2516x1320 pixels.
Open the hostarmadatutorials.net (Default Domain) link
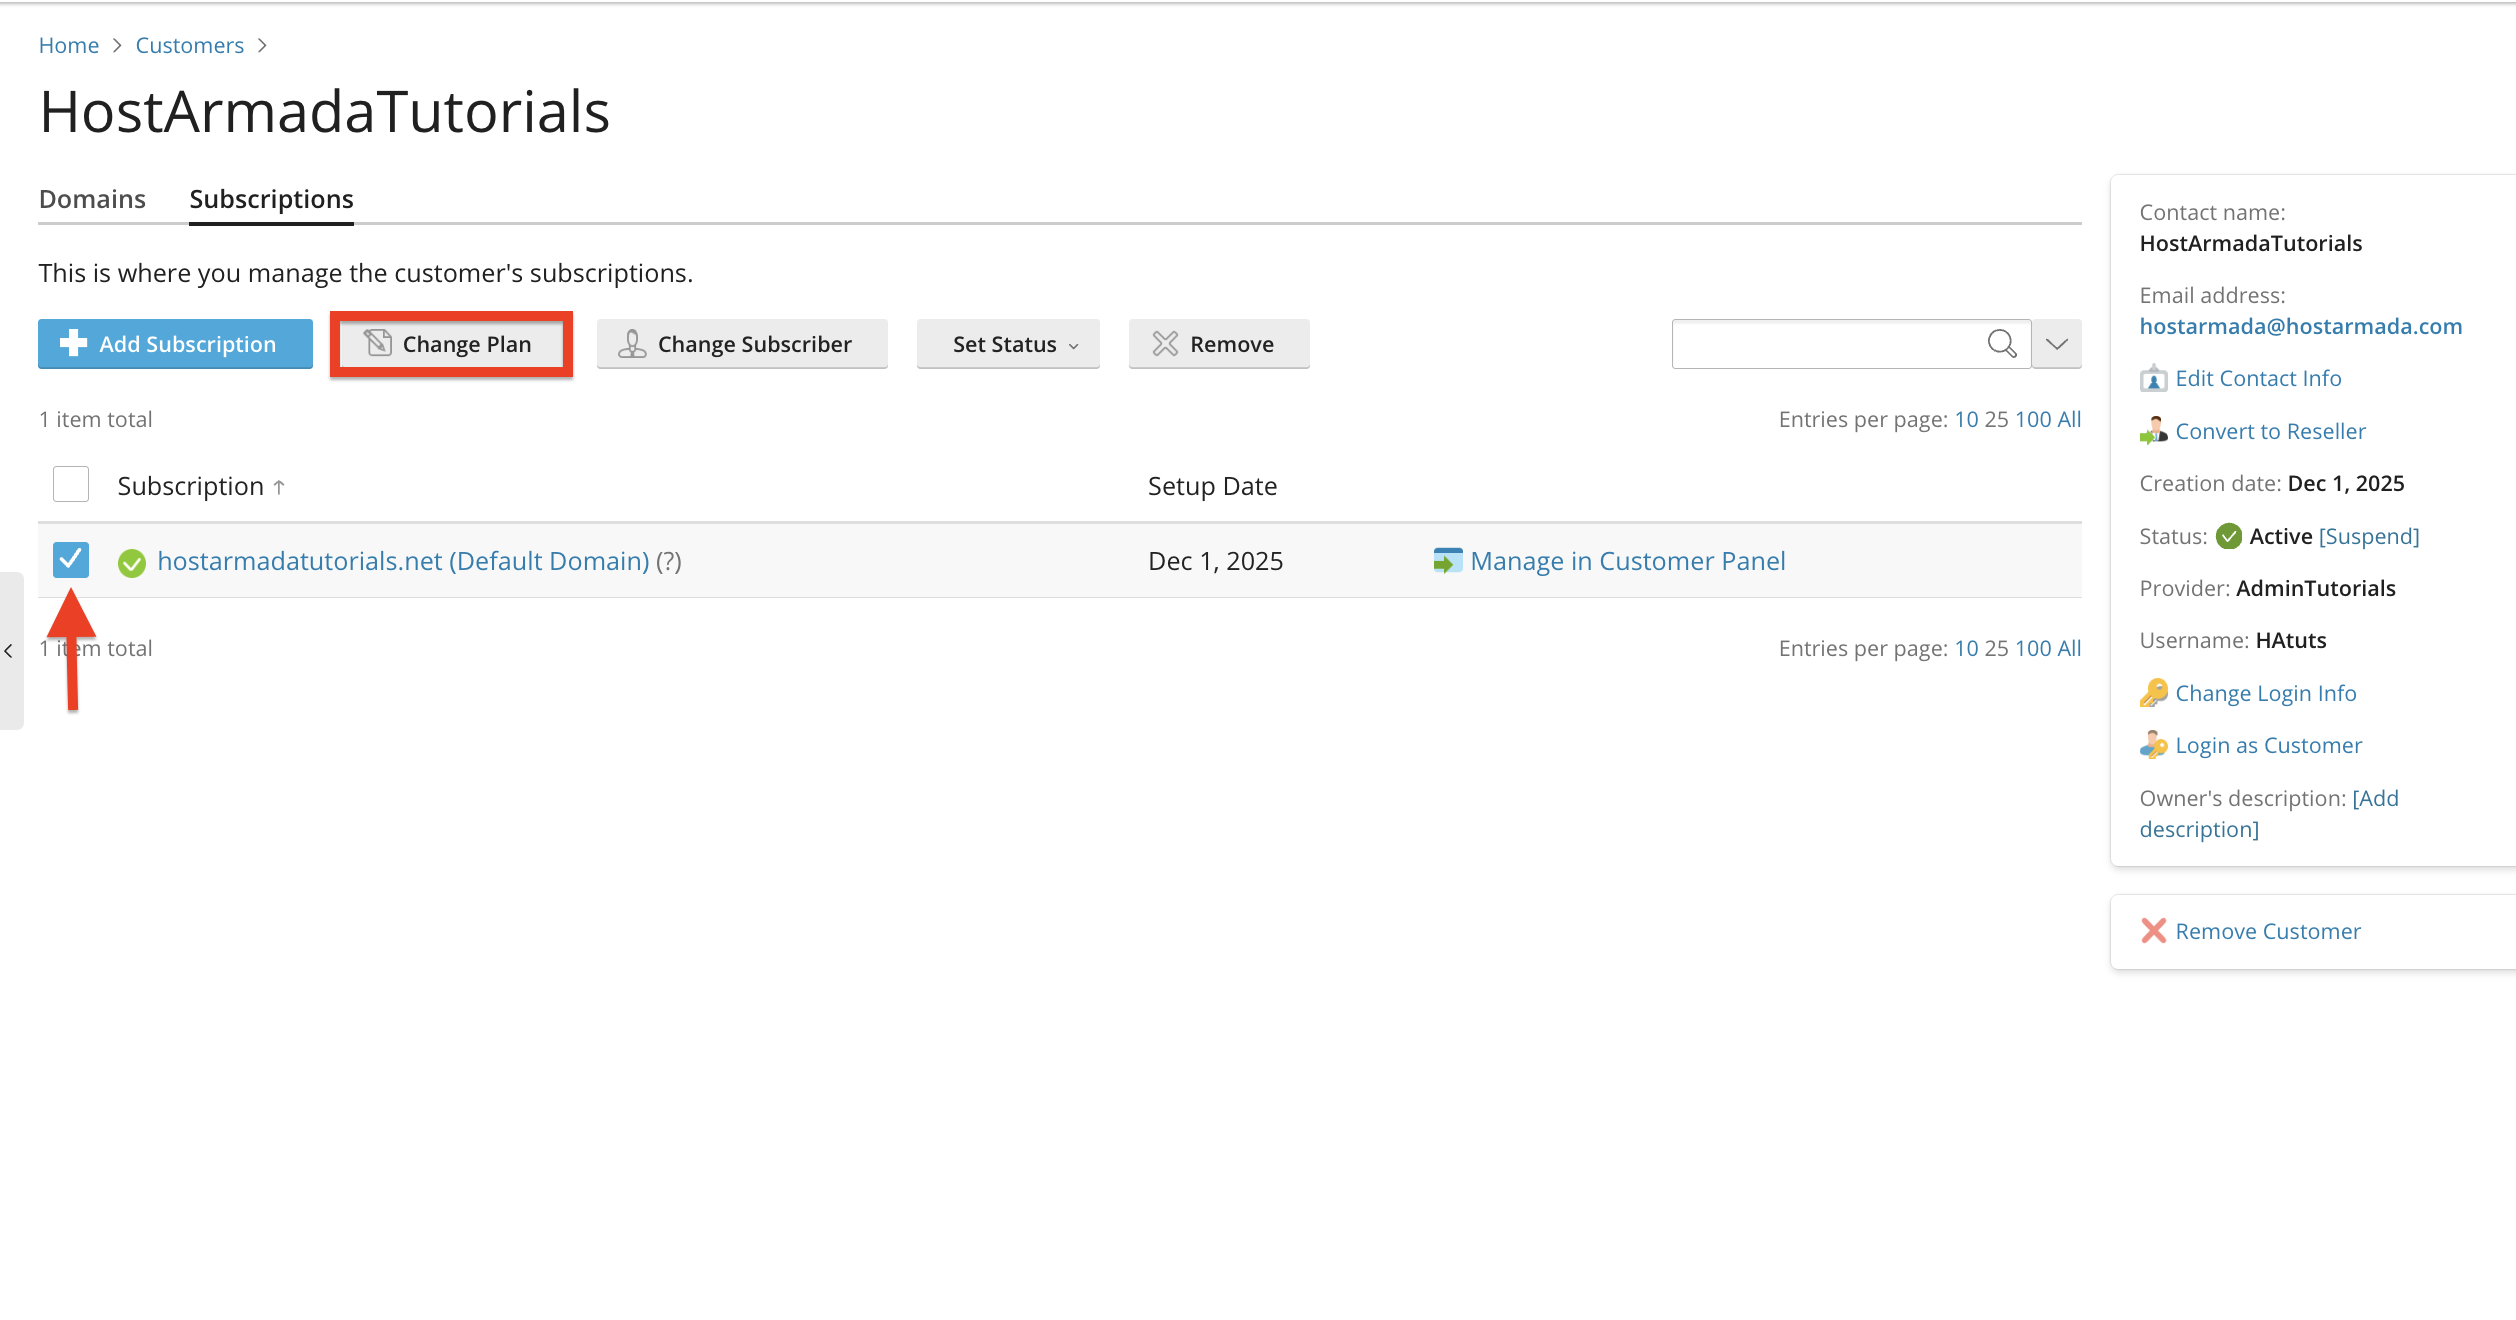point(403,561)
